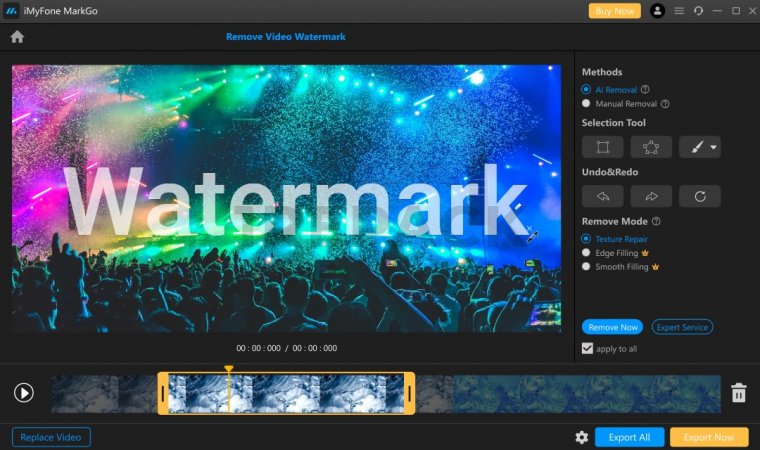This screenshot has height=450, width=760.
Task: Select the rectangle selection tool
Action: point(603,147)
